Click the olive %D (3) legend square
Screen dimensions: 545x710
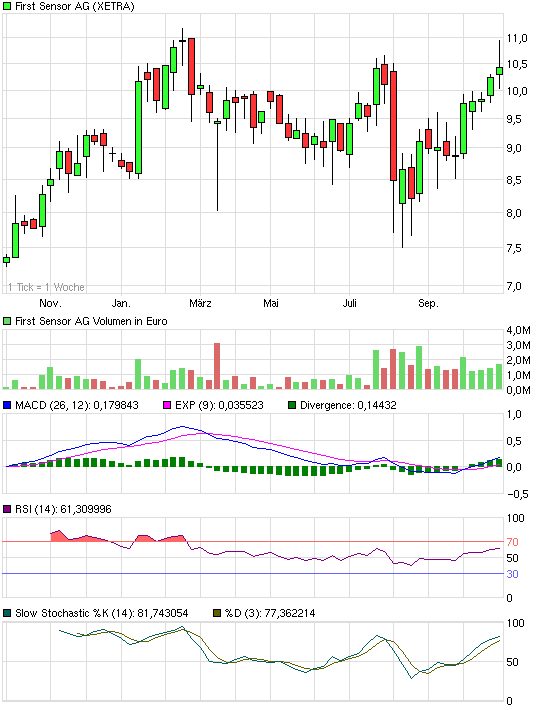point(217,613)
